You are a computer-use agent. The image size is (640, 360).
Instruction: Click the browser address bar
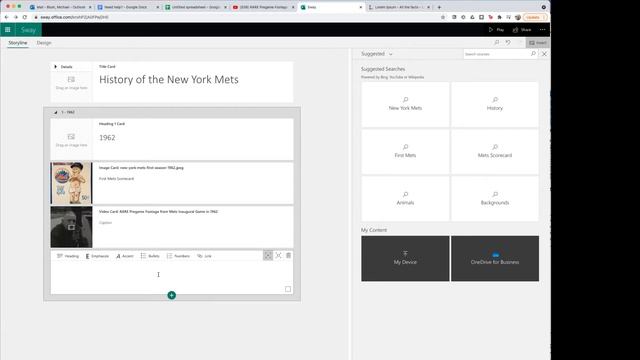237,17
